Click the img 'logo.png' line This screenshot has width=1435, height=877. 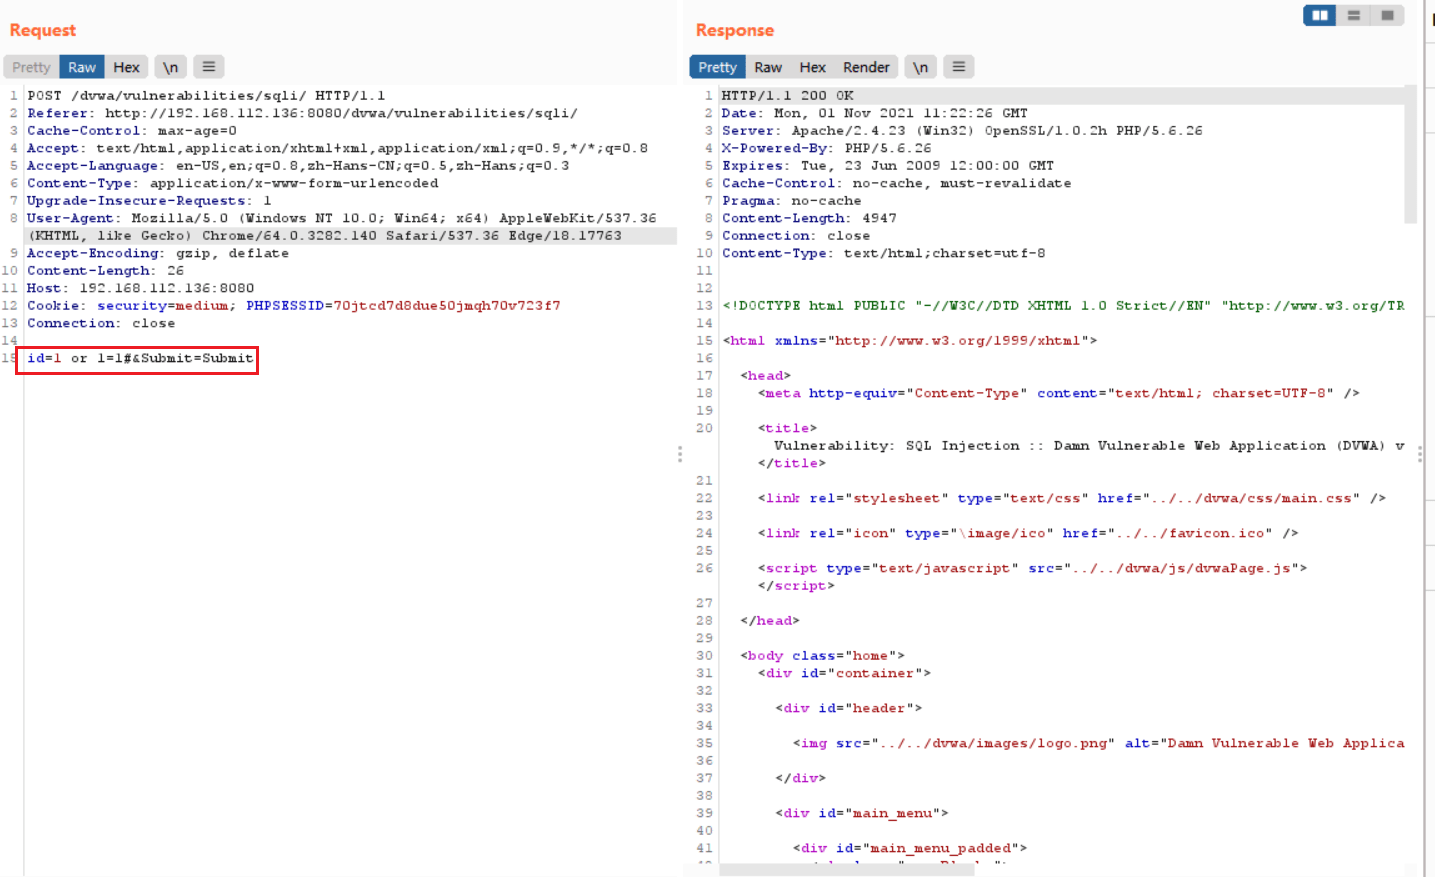1099,744
